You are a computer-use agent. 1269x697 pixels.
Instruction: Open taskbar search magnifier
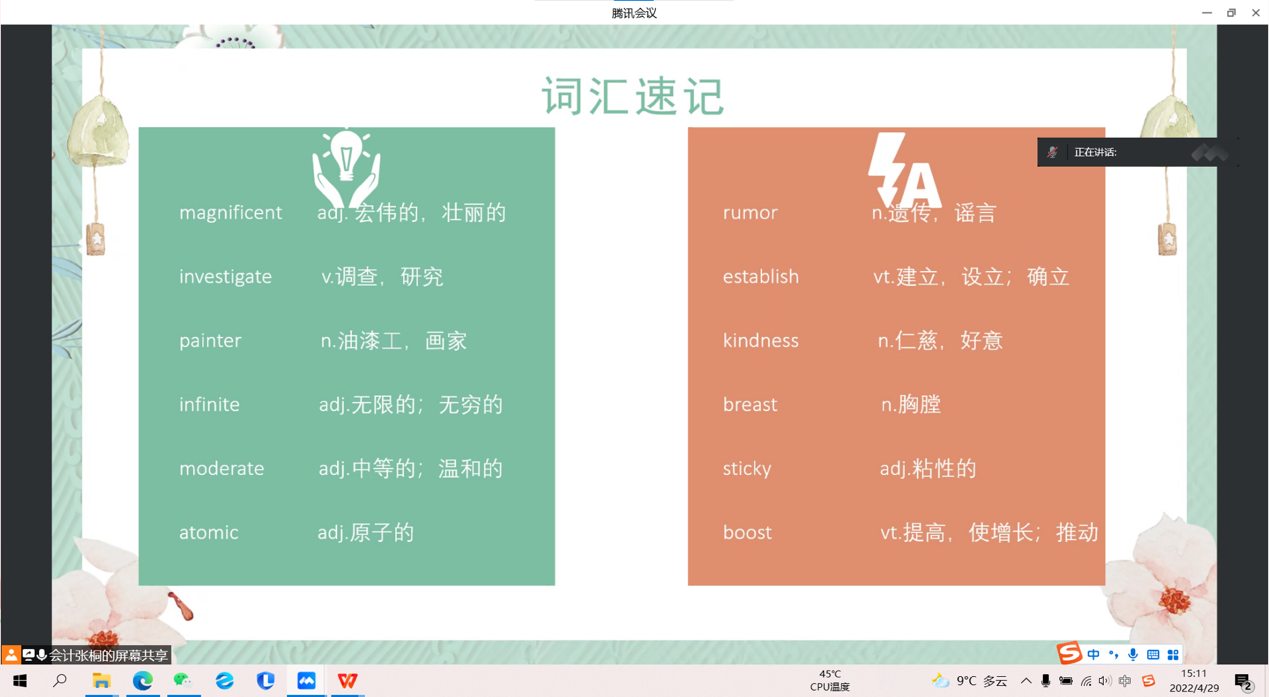(60, 681)
